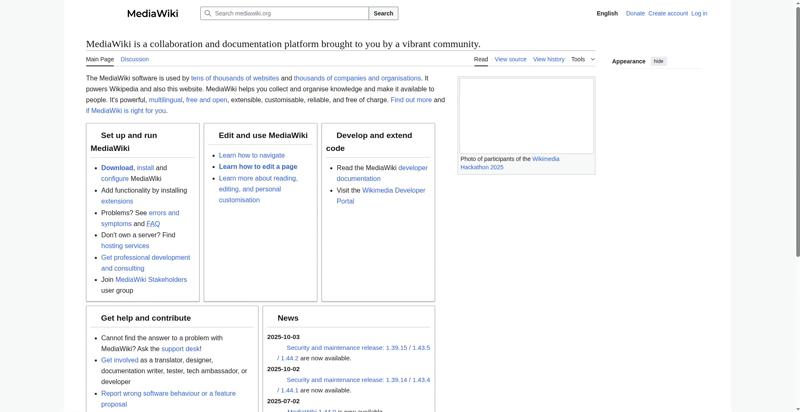The height and width of the screenshot is (412, 800).
Task: Click the Log in link
Action: 699,14
